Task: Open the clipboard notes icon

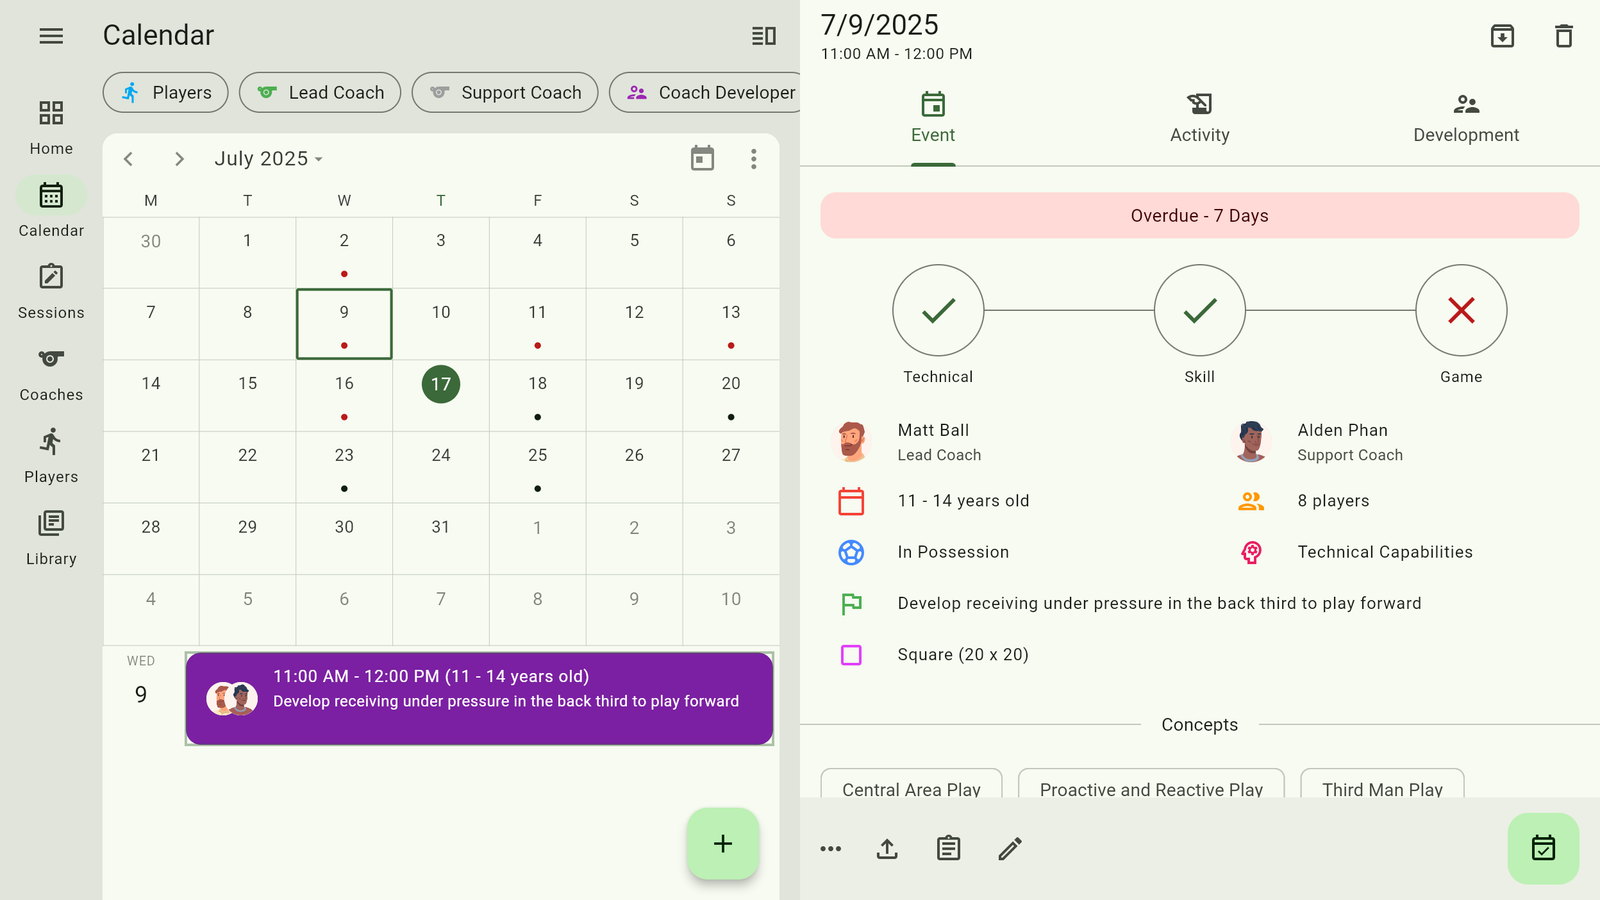Action: click(x=948, y=849)
